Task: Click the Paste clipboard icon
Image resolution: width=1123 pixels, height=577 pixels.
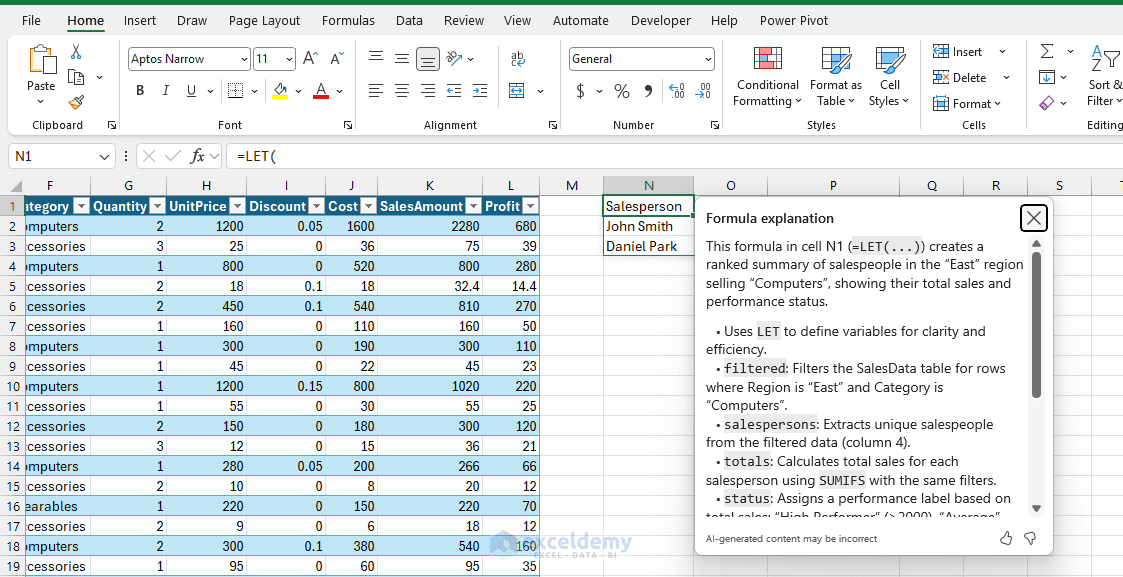Action: (x=41, y=59)
